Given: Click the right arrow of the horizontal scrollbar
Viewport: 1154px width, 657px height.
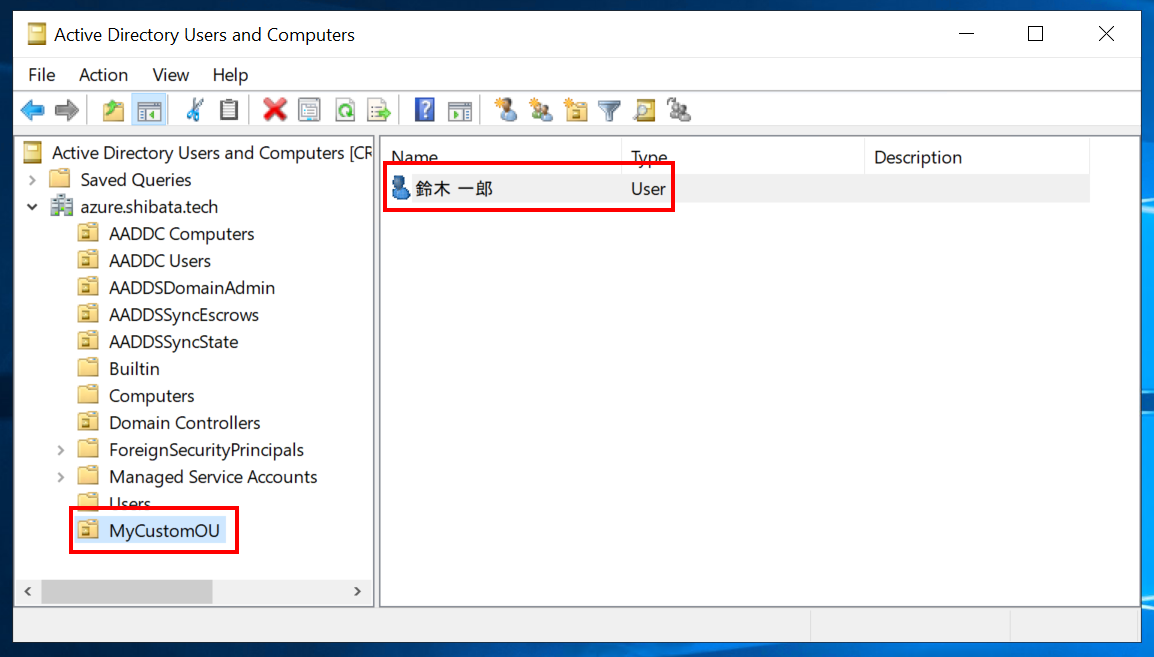Looking at the screenshot, I should click(358, 591).
